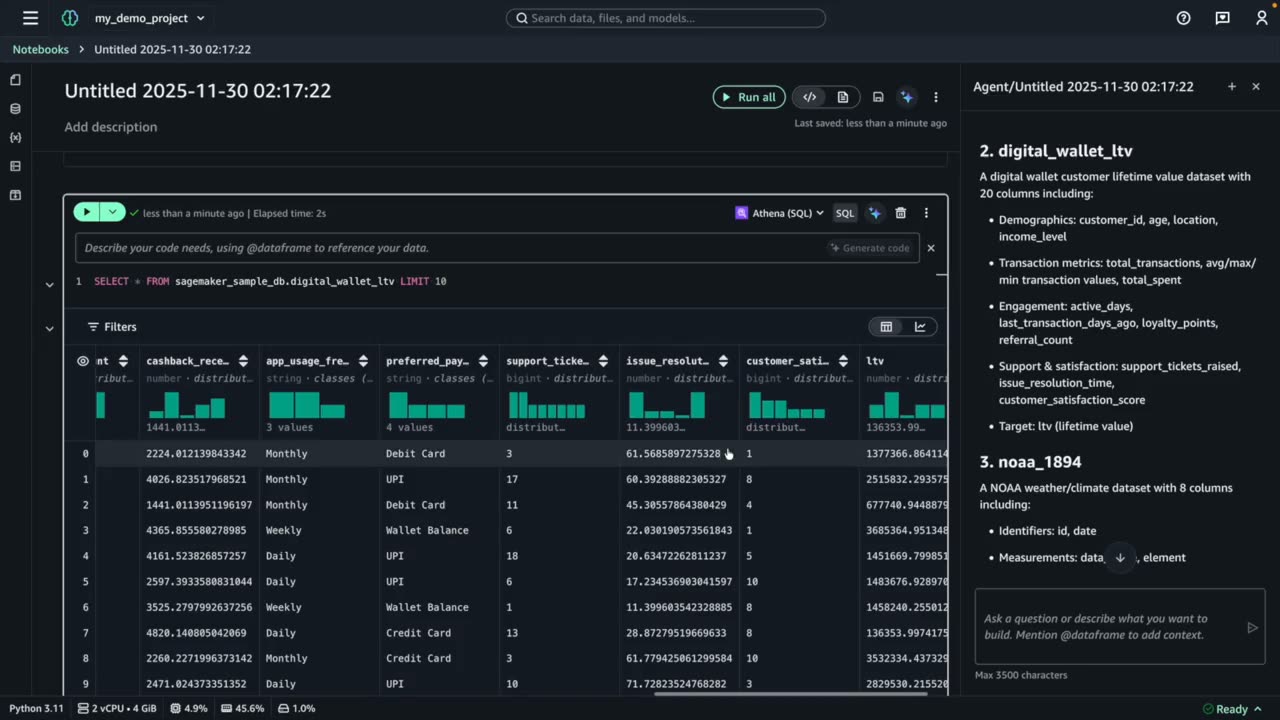Open the Filters button

(111, 327)
